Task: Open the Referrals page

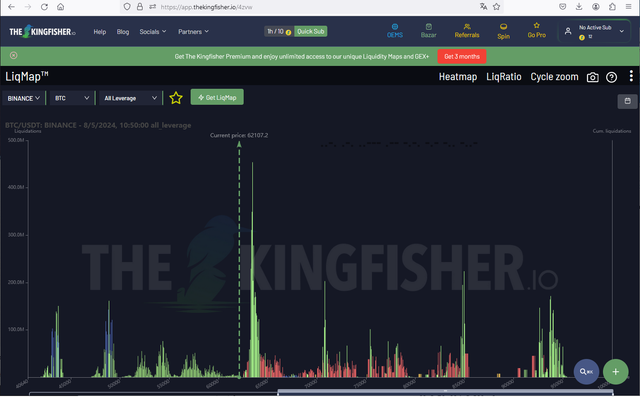Action: click(467, 31)
